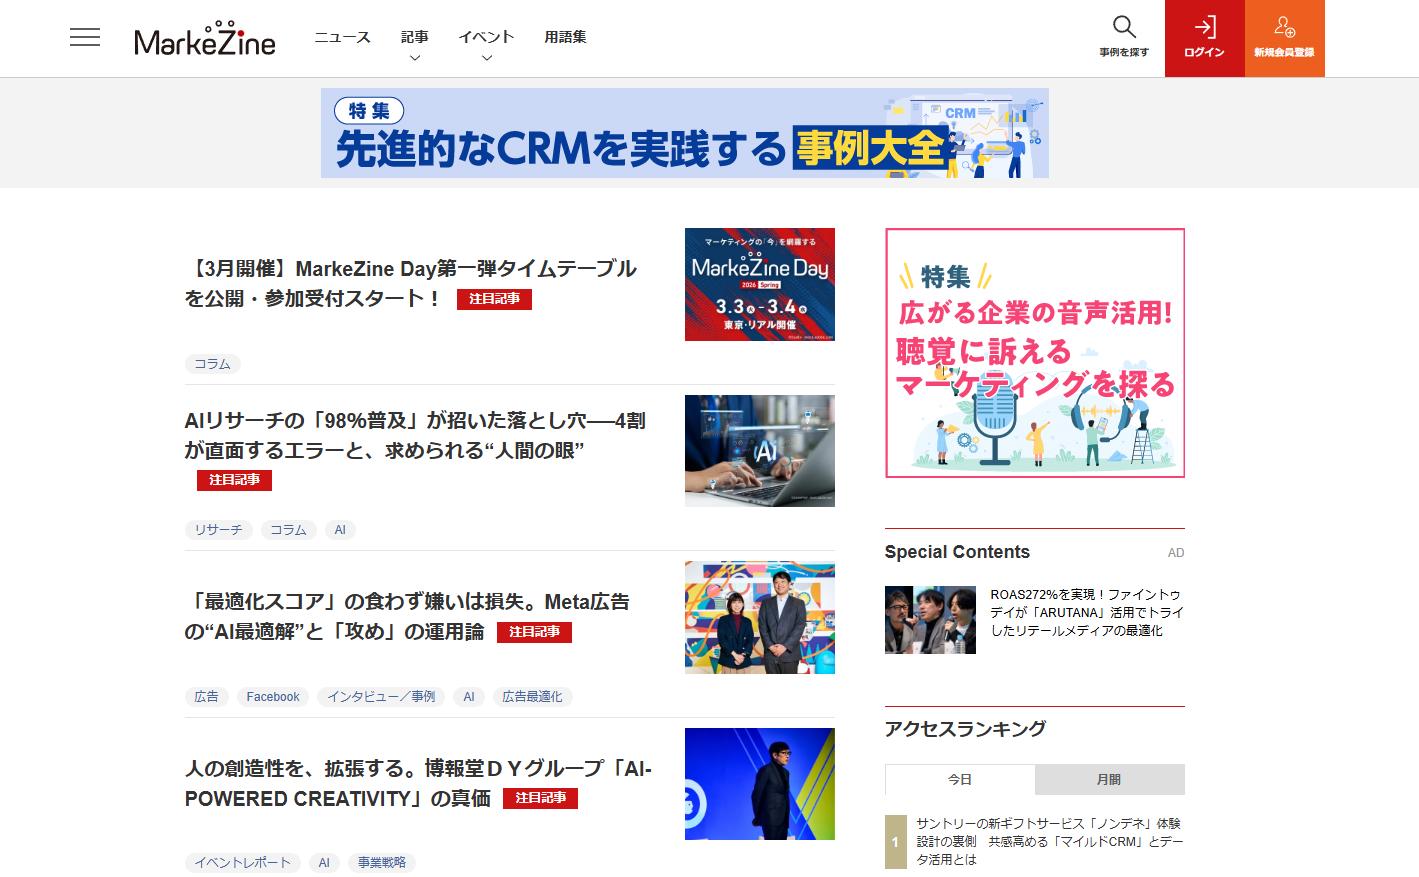Viewport: 1419px width, 877px height.
Task: Open the hamburger menu
Action: (x=85, y=38)
